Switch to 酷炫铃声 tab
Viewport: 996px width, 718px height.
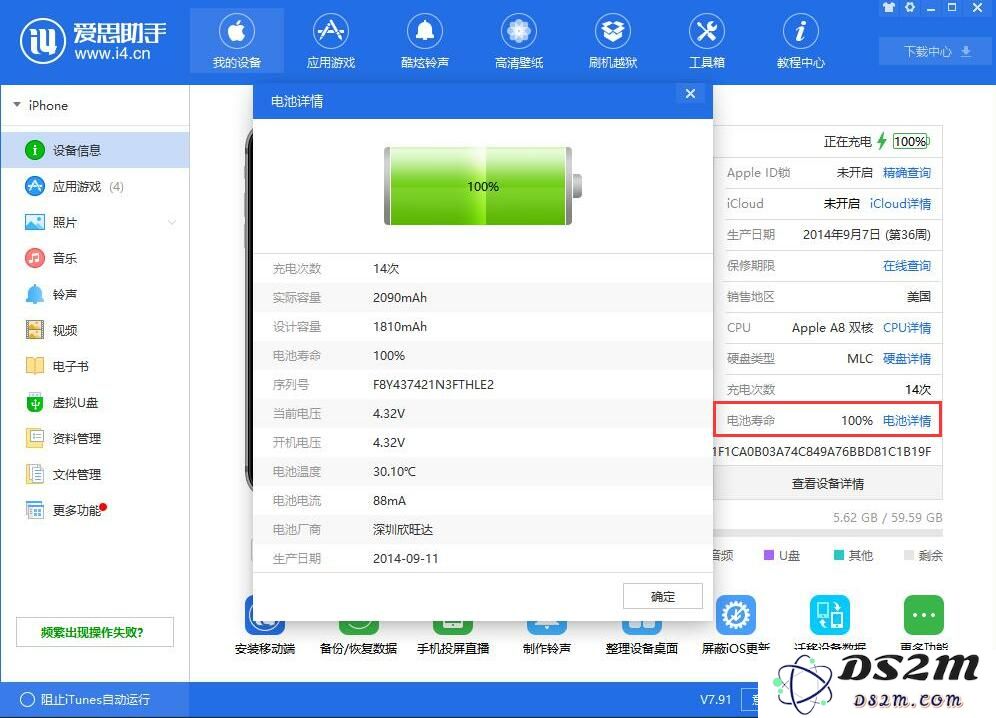coord(425,42)
